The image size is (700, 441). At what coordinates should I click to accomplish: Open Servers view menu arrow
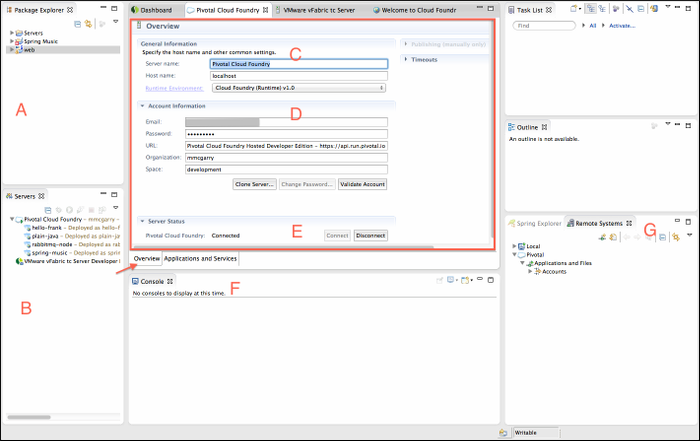(x=116, y=208)
